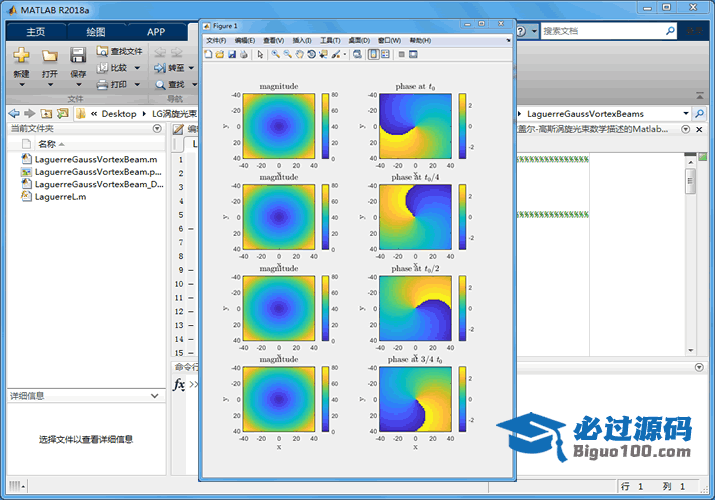Select the Pan hand tool in Figure
The height and width of the screenshot is (500, 715).
[x=299, y=54]
